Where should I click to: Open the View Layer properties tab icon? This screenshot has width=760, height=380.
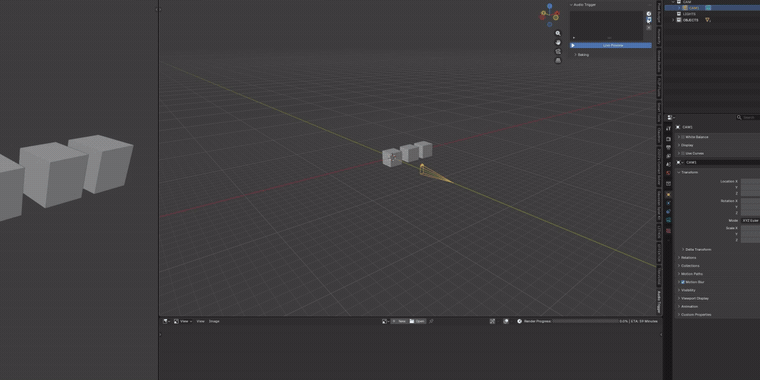pos(668,156)
